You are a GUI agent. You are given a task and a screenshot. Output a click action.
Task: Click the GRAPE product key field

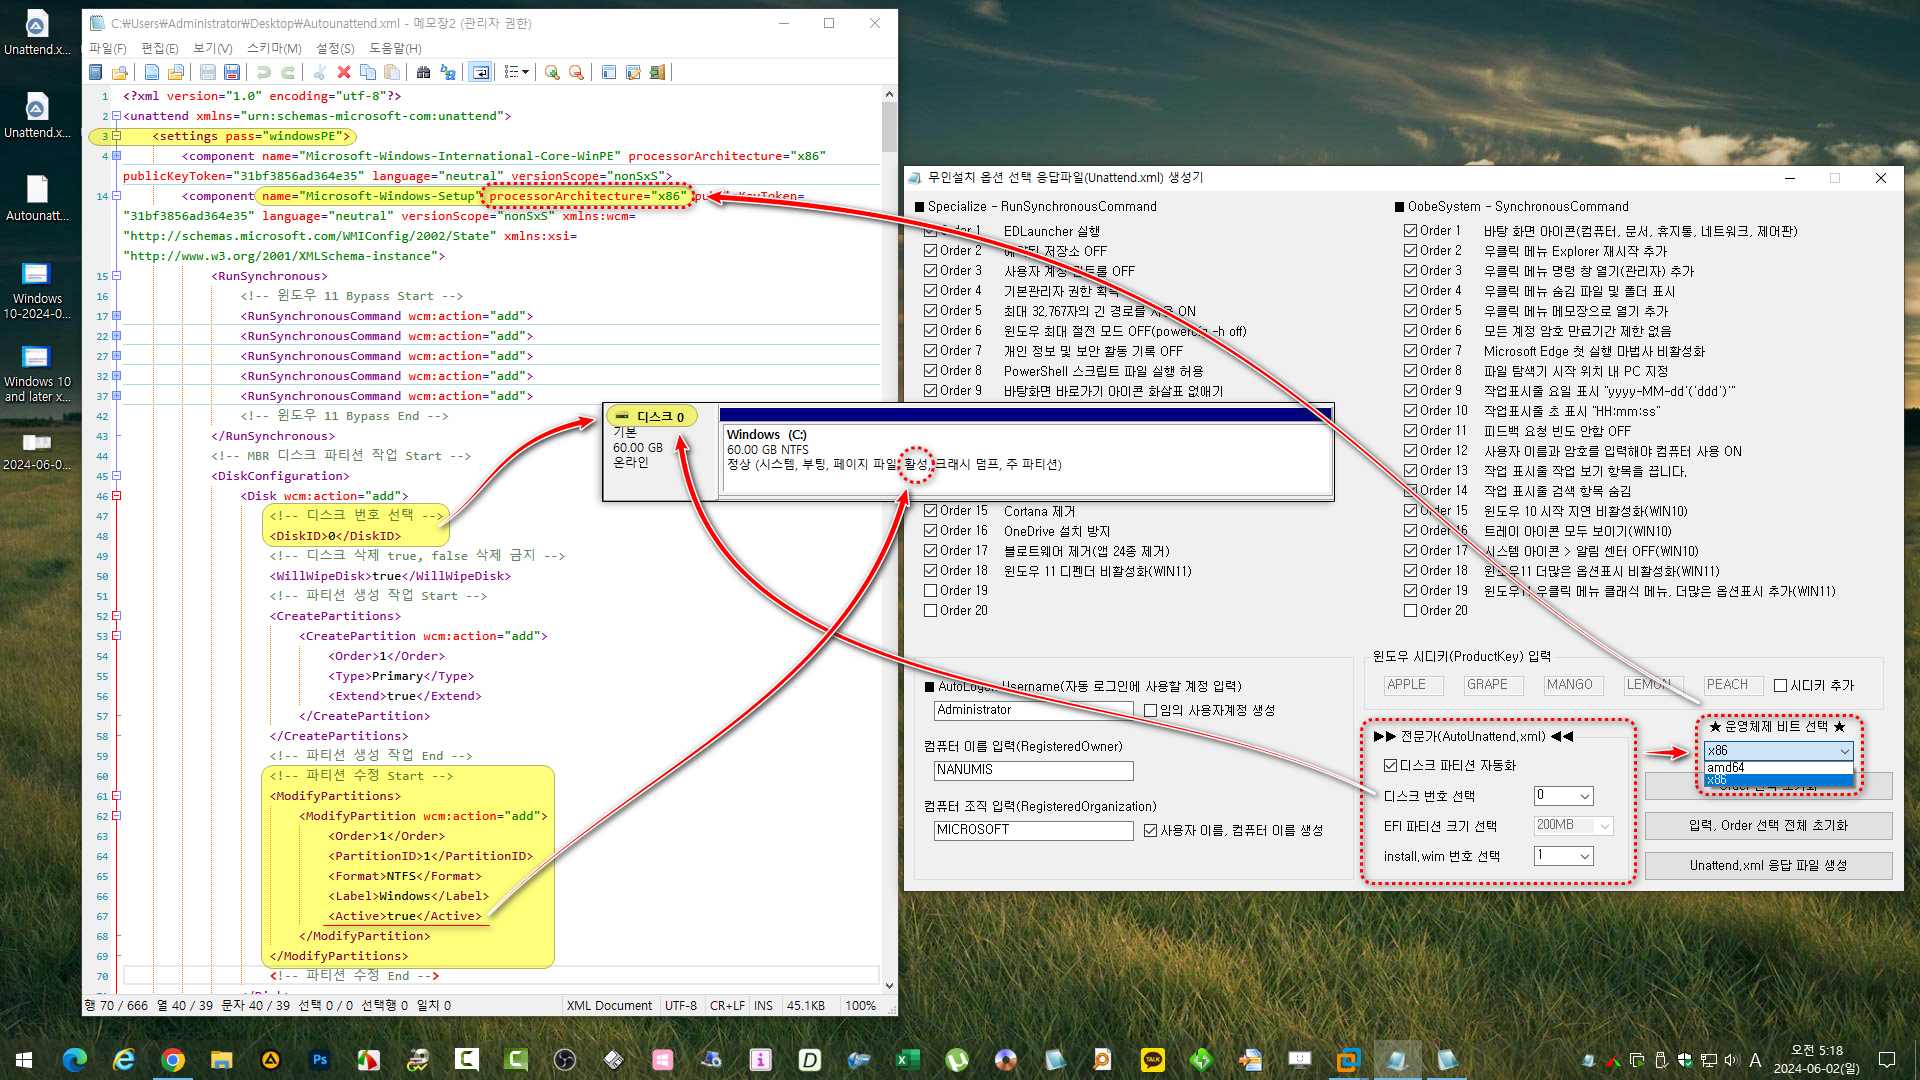coord(1493,685)
